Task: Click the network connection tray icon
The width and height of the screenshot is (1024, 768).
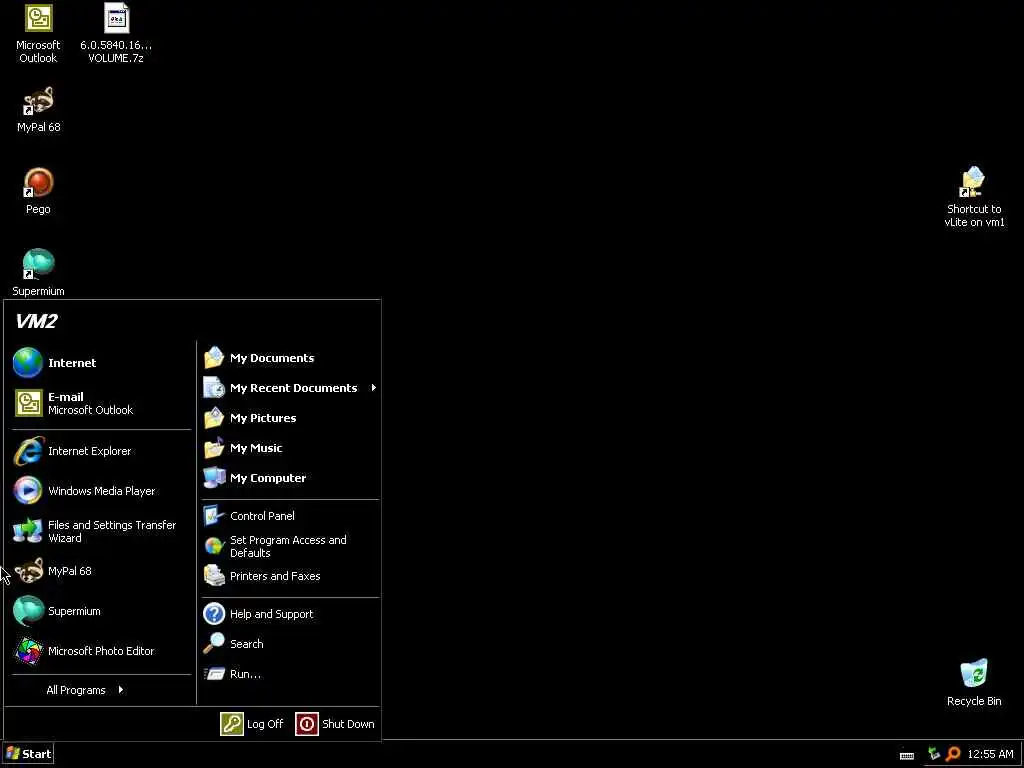Action: tap(934, 754)
